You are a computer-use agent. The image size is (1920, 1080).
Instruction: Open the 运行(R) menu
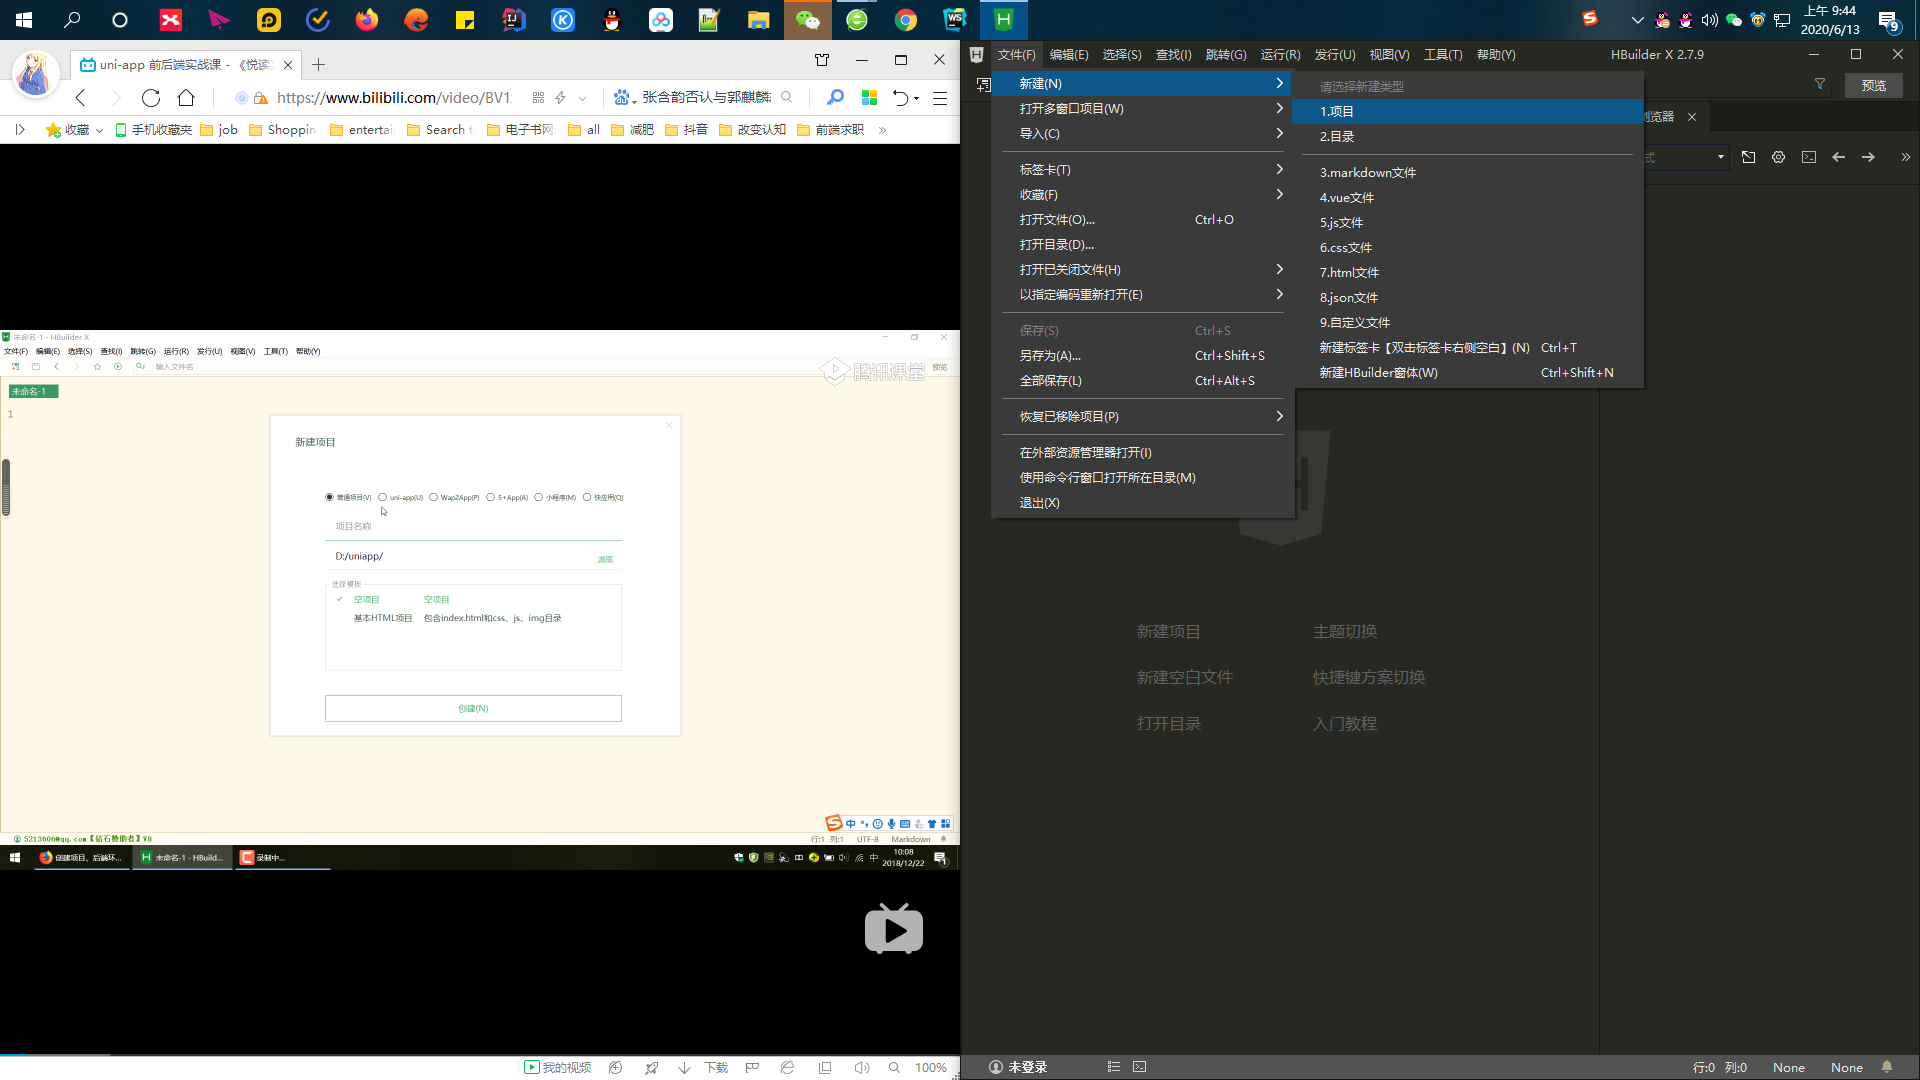click(x=1280, y=55)
